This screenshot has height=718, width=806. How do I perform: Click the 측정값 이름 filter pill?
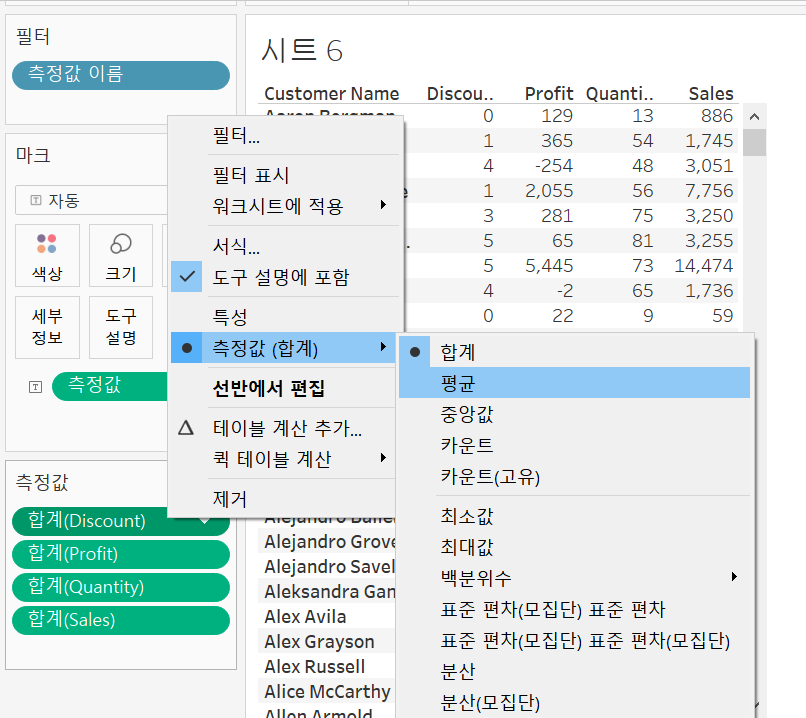coord(121,75)
